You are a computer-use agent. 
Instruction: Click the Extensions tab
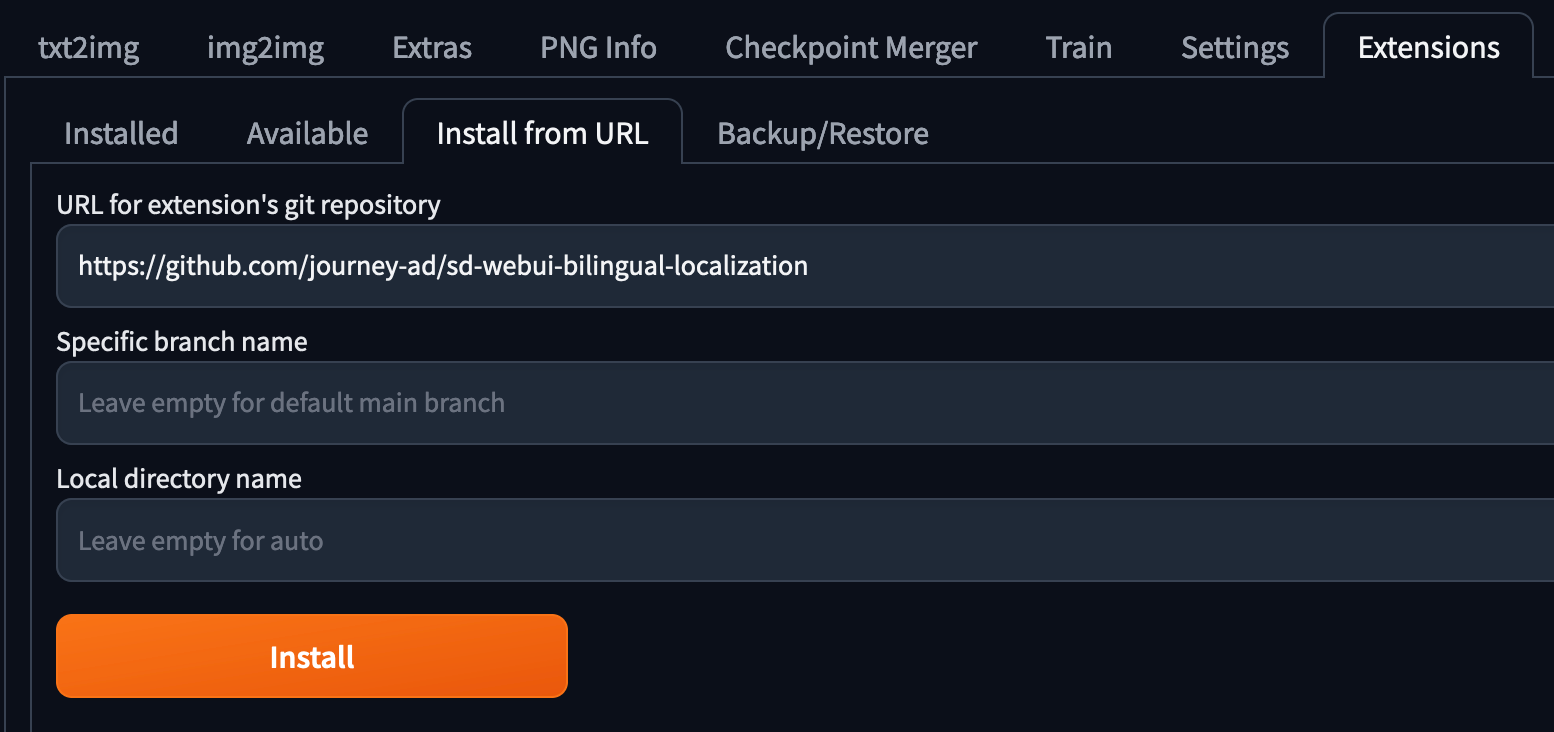click(x=1428, y=48)
